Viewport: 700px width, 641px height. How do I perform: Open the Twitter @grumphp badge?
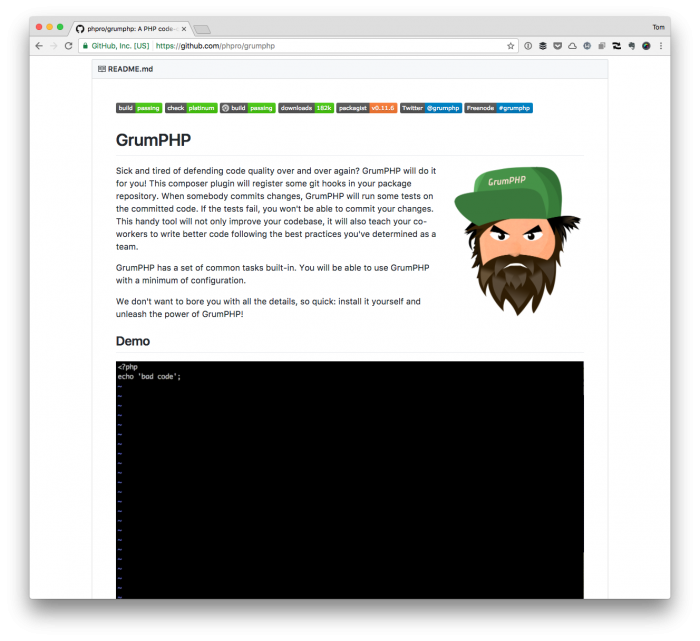[431, 108]
